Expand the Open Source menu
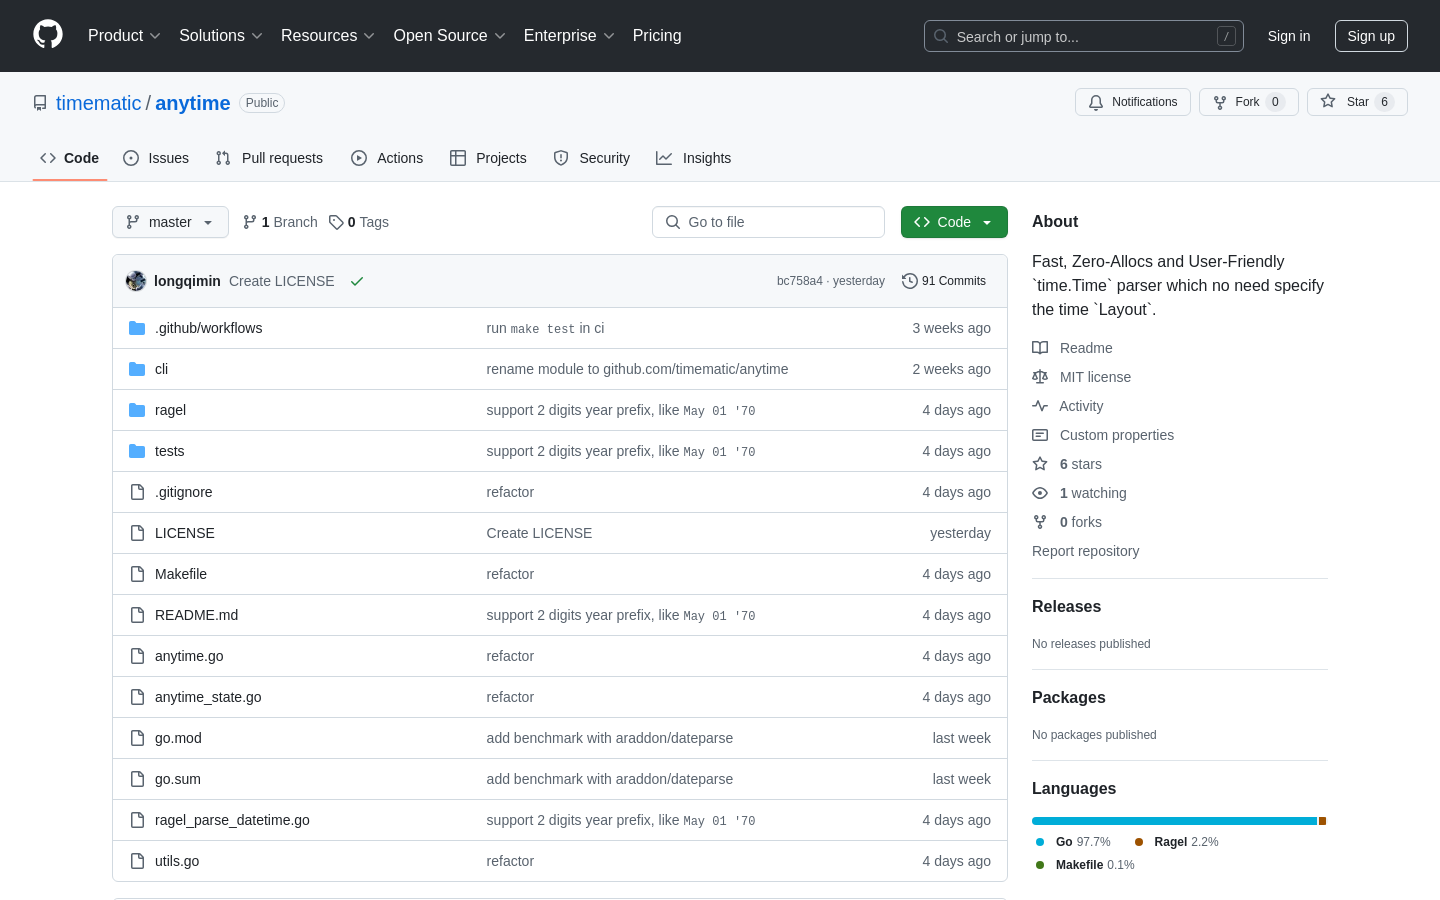The image size is (1440, 900). coord(450,36)
